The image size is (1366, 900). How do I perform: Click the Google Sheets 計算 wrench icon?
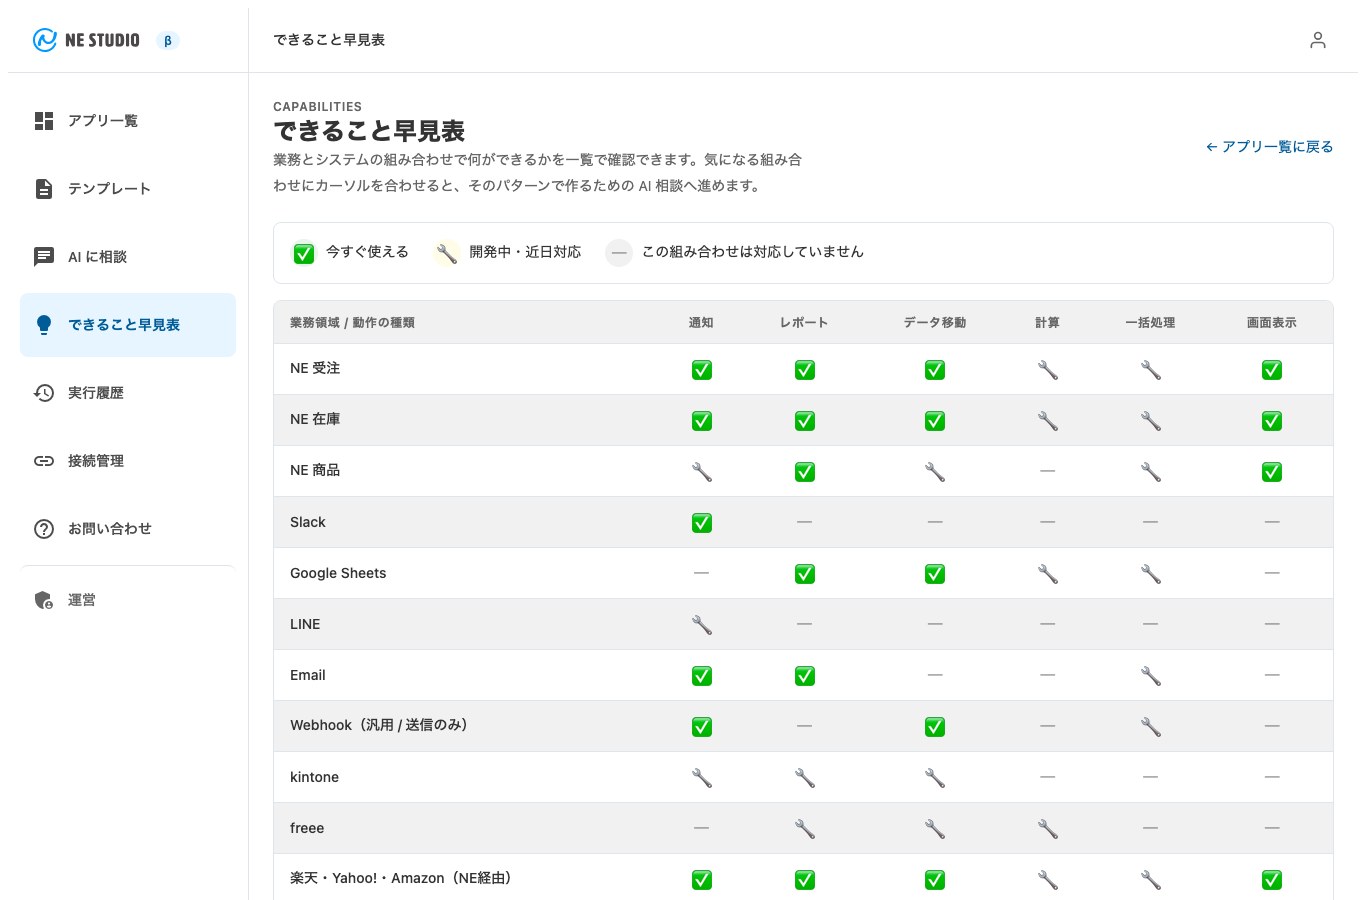coord(1048,574)
